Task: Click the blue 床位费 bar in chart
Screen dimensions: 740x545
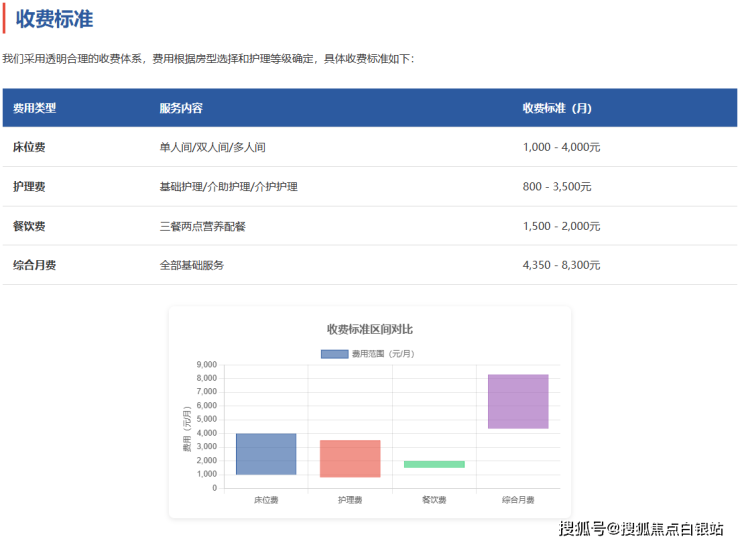Action: (x=266, y=454)
